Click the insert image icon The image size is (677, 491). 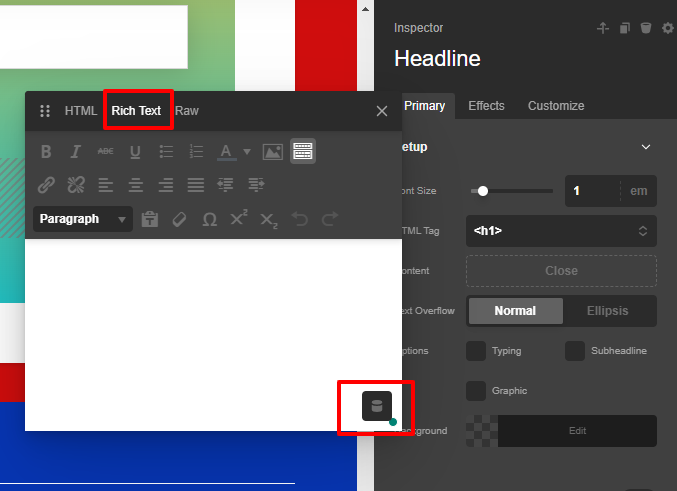point(272,152)
